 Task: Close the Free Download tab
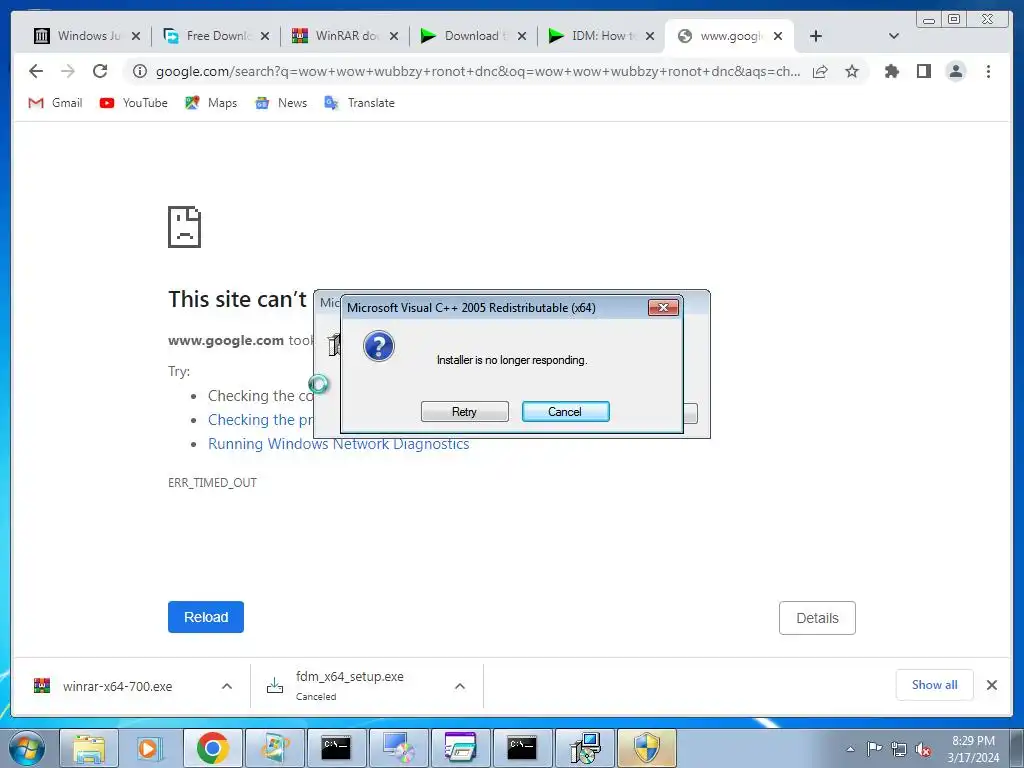(265, 36)
